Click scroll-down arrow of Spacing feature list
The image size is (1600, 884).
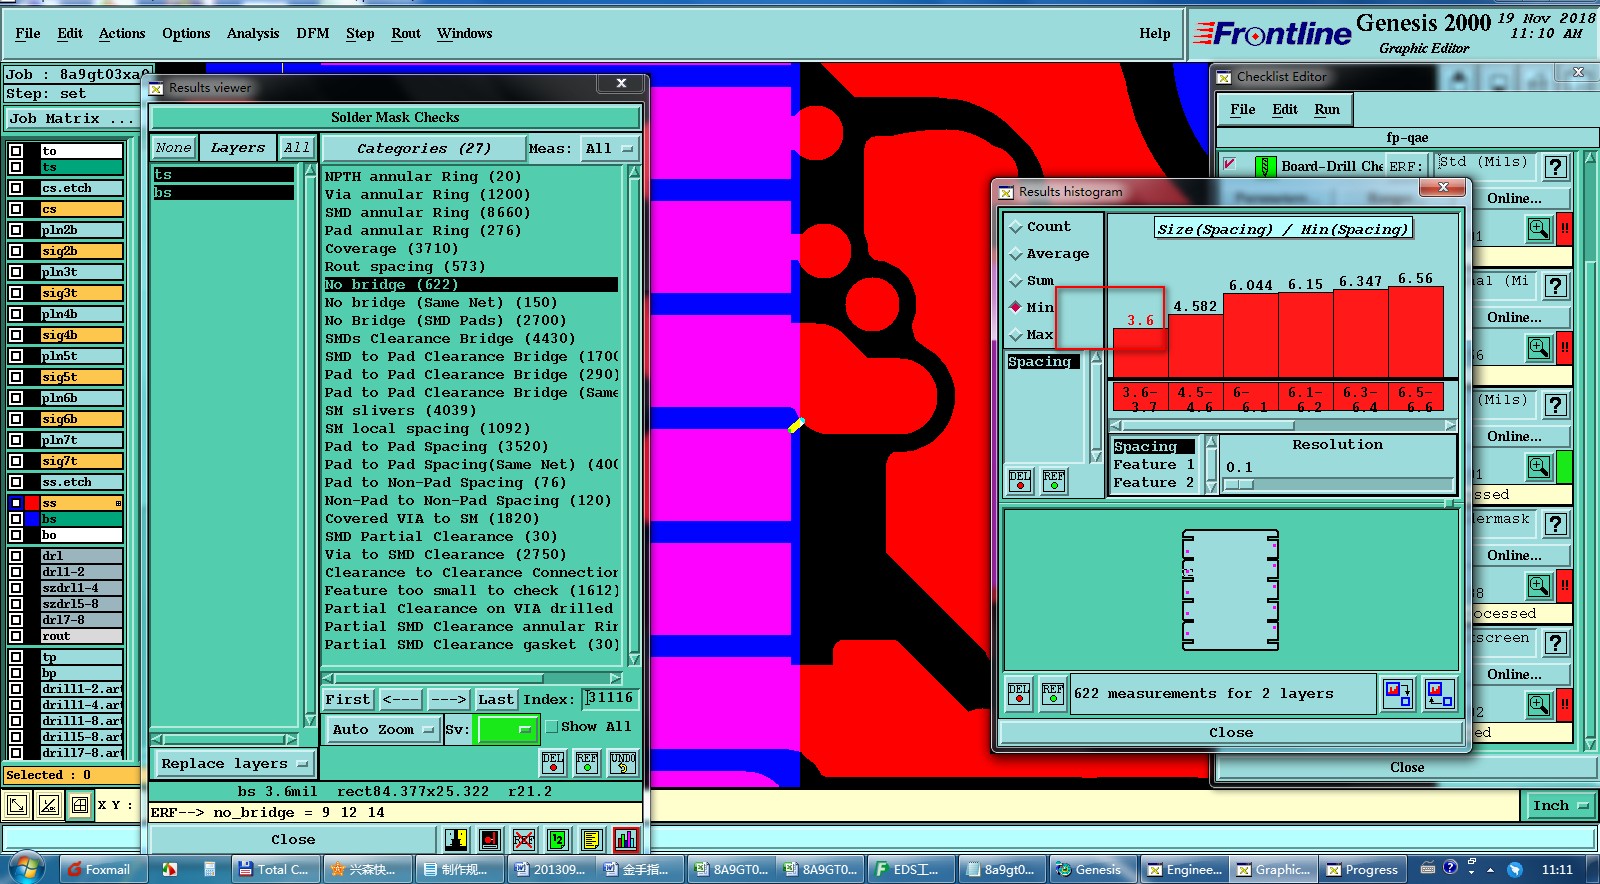click(1211, 487)
